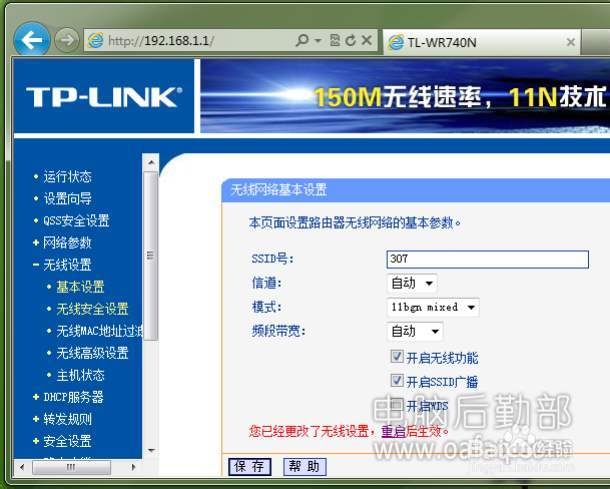Click the sidebar horizontal scrollbar thumb
The image size is (610, 489).
coord(71,467)
